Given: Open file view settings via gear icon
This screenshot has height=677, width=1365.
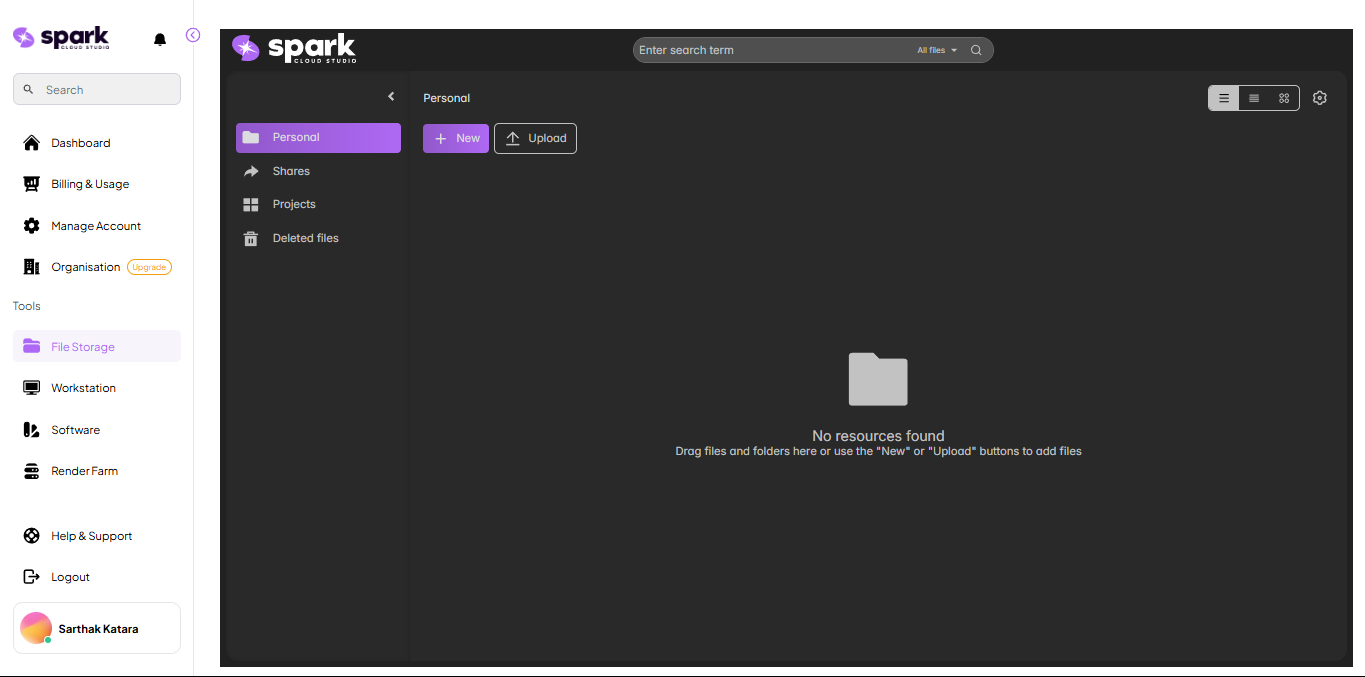Looking at the screenshot, I should [x=1319, y=98].
